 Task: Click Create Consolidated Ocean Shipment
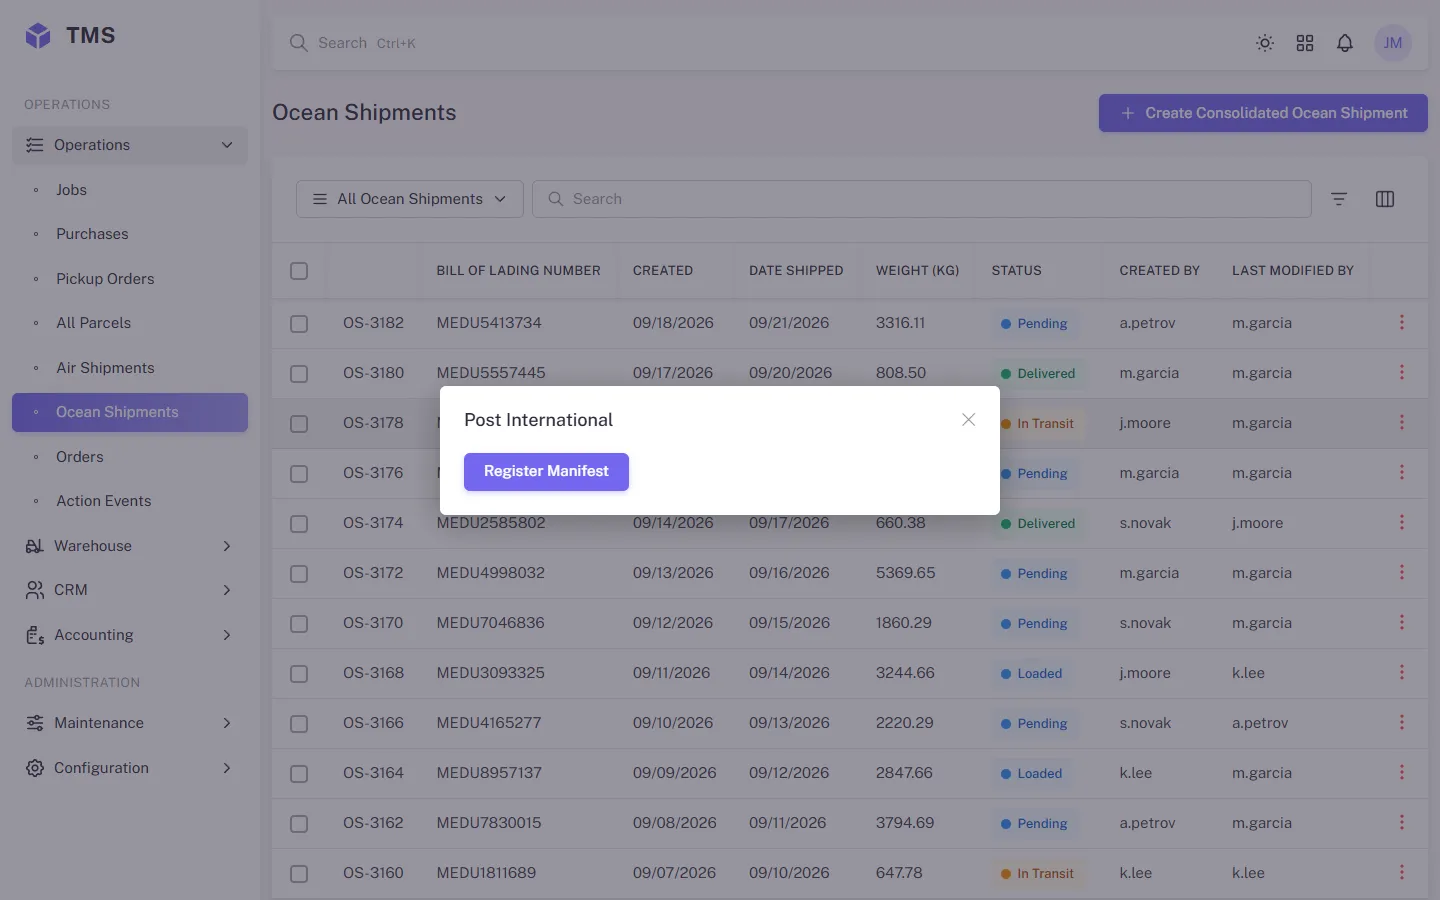tap(1263, 113)
